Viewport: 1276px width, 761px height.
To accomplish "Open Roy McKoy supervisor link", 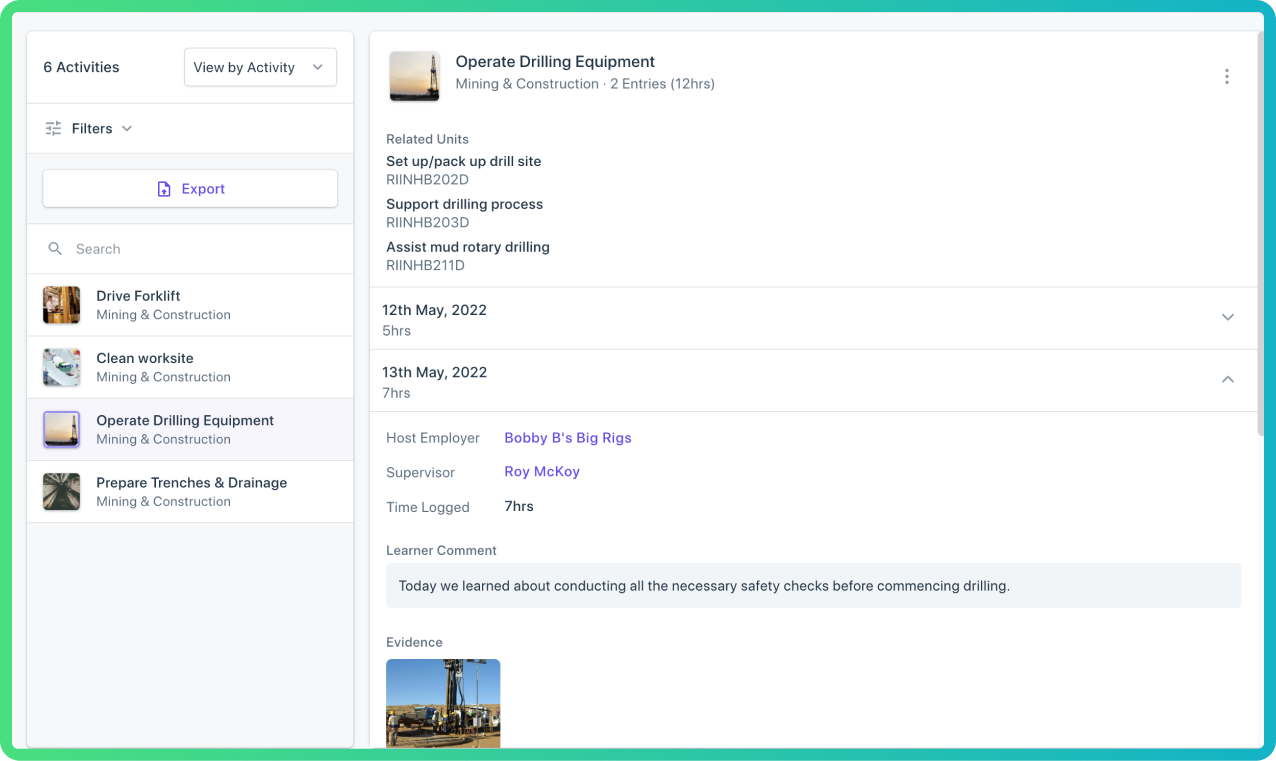I will click(542, 472).
